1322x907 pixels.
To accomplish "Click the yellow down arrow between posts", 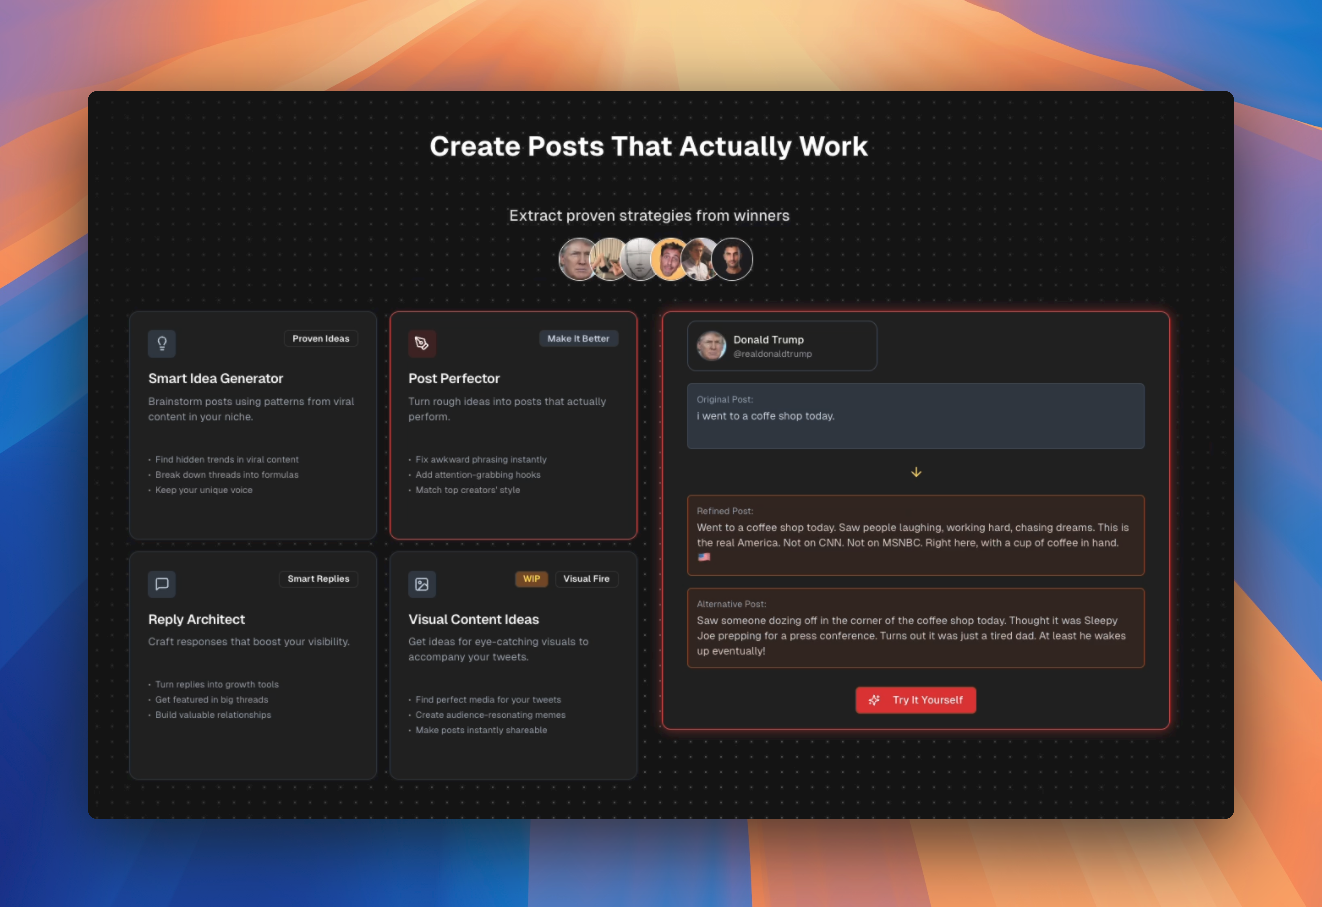I will coord(916,472).
